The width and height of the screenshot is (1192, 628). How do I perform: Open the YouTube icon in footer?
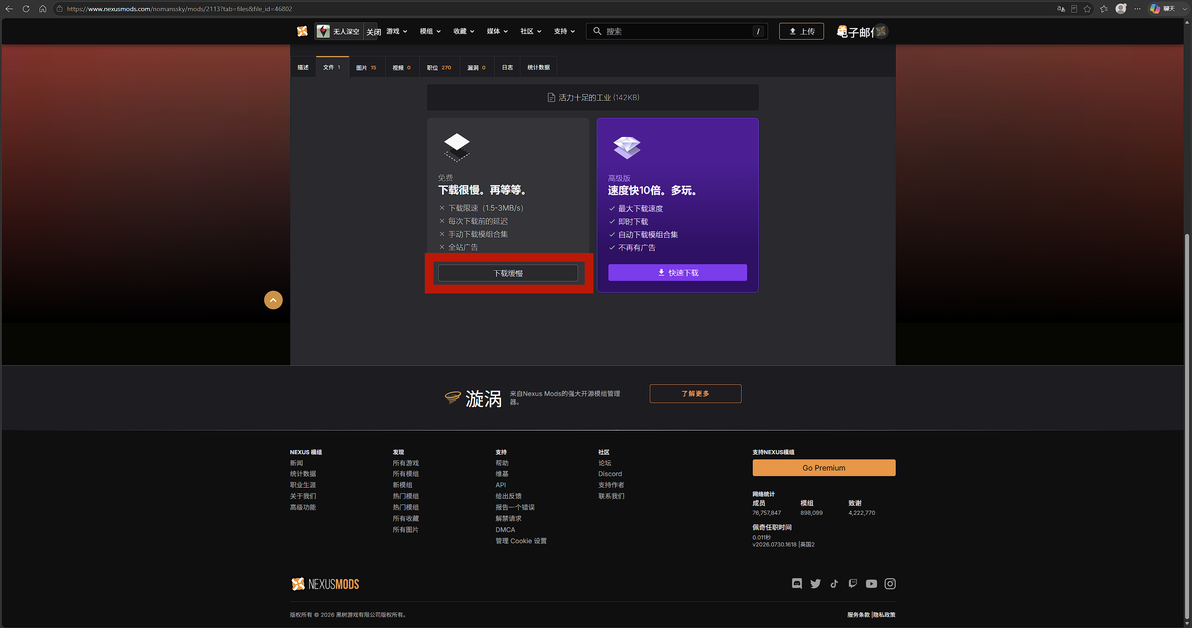[x=871, y=584]
